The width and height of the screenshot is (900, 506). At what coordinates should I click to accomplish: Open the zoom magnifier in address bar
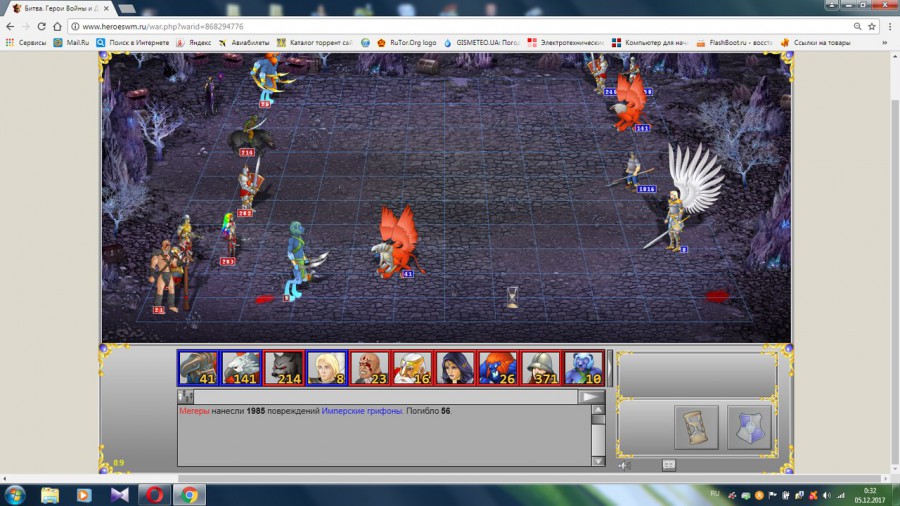pos(857,26)
